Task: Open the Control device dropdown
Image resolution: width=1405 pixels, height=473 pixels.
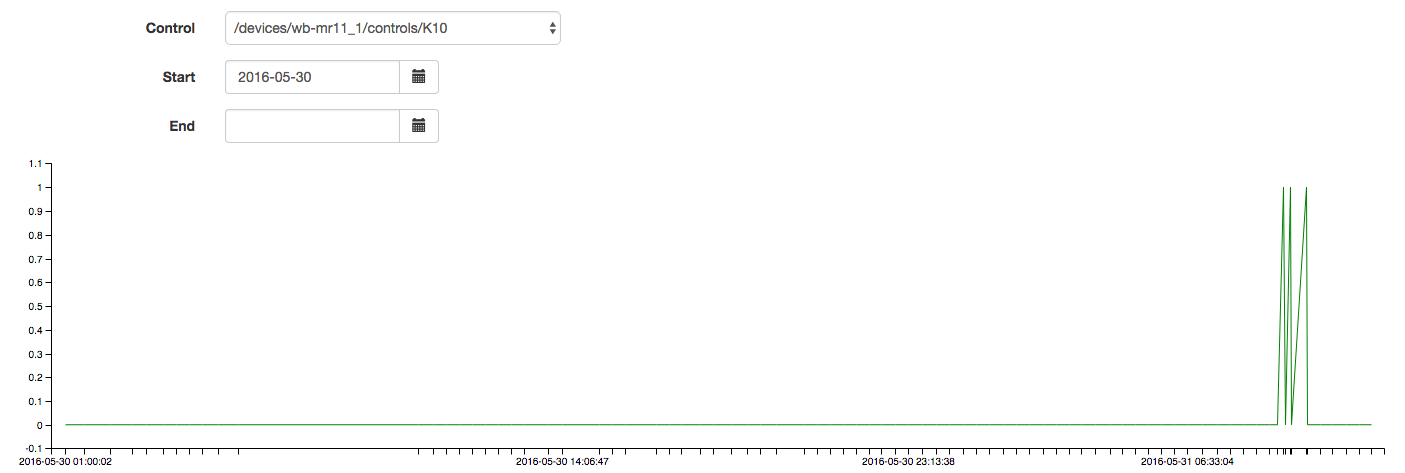Action: click(393, 28)
